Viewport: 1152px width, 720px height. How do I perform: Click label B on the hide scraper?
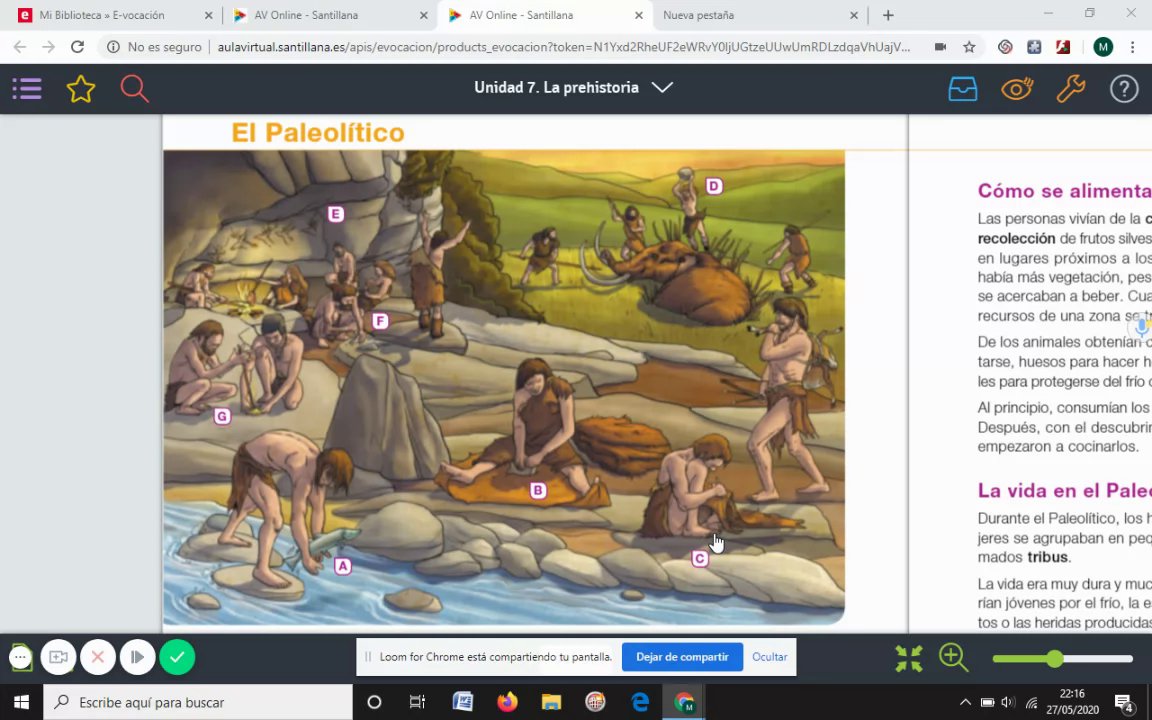click(538, 490)
